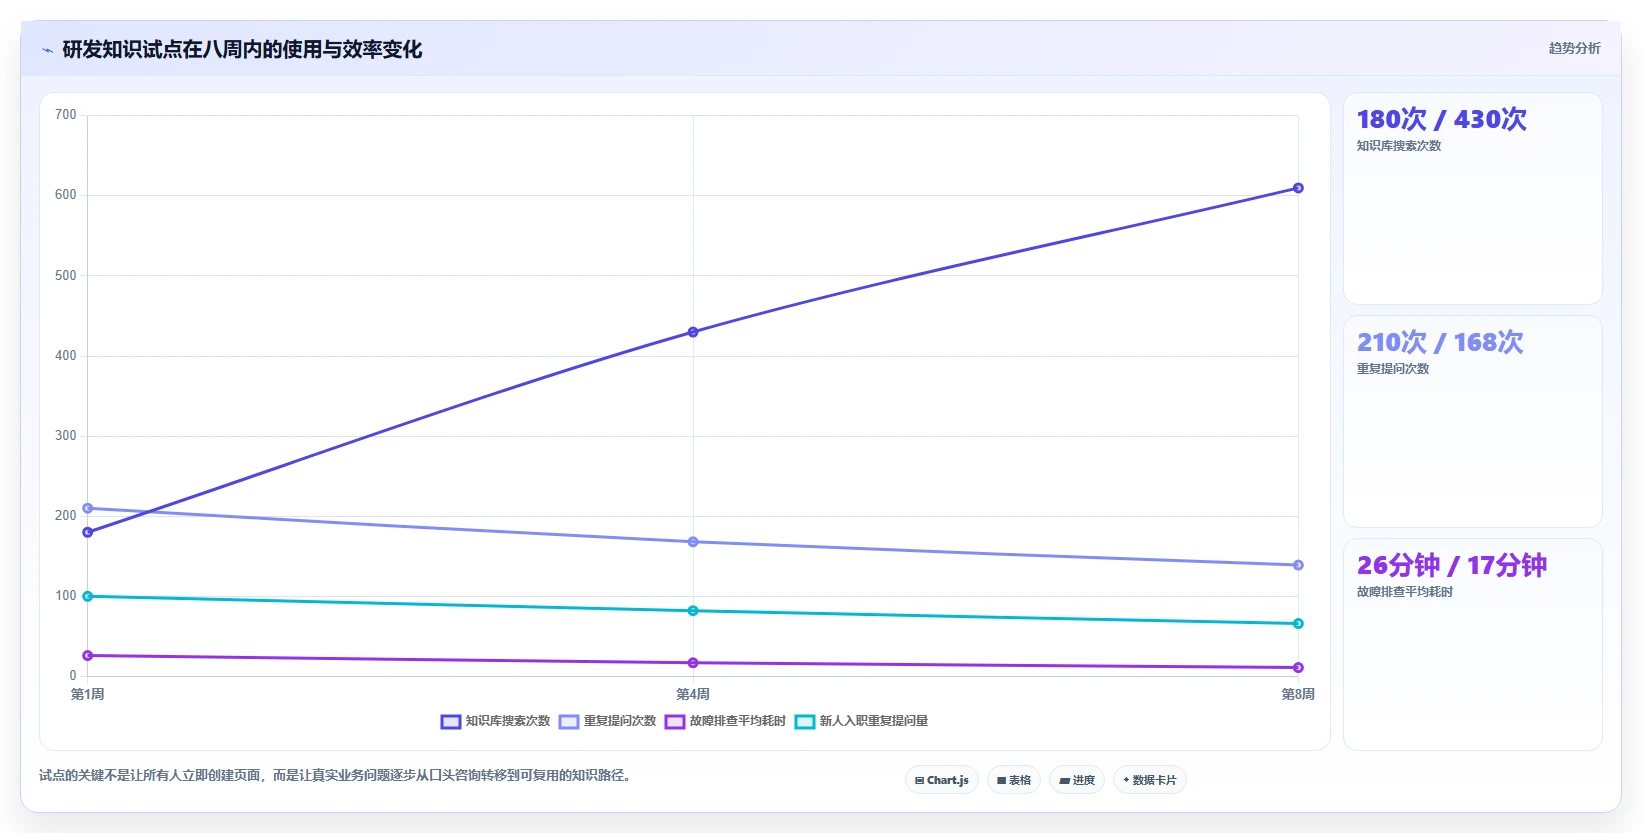Click the 500 y-axis label

tap(66, 275)
